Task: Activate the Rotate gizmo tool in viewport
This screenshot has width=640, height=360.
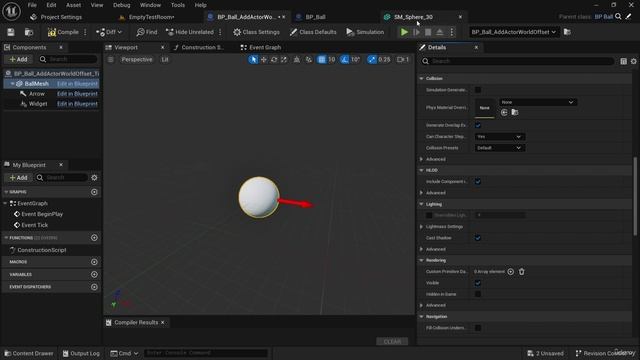Action: [x=274, y=60]
